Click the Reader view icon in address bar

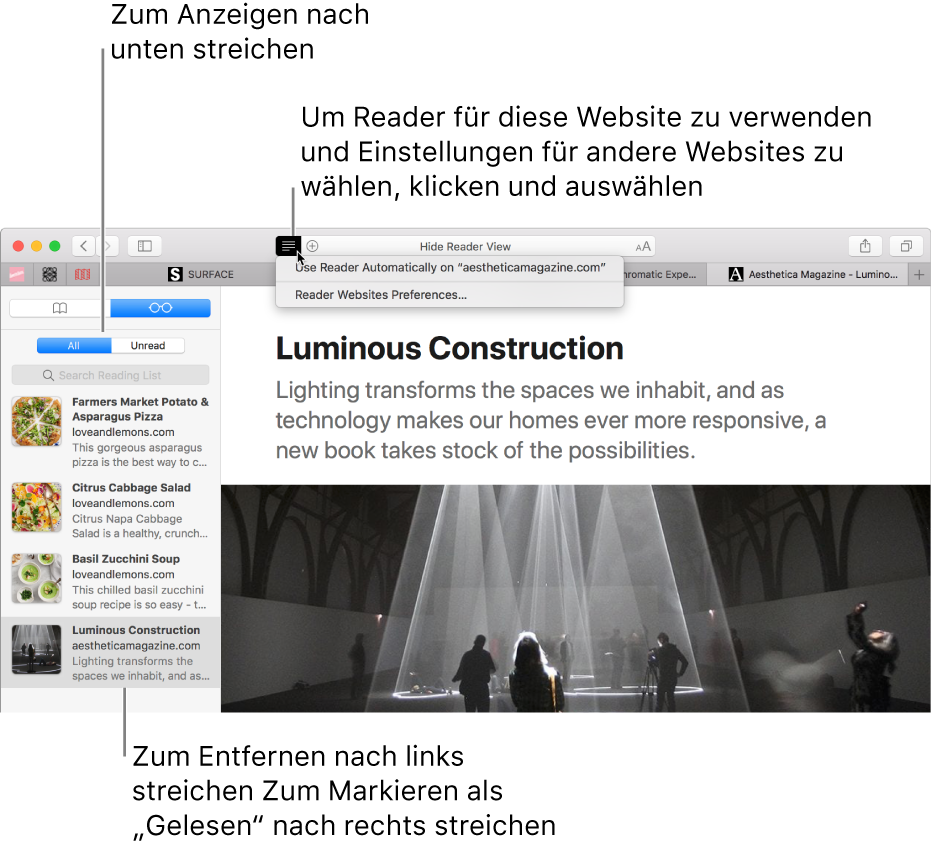click(x=288, y=246)
